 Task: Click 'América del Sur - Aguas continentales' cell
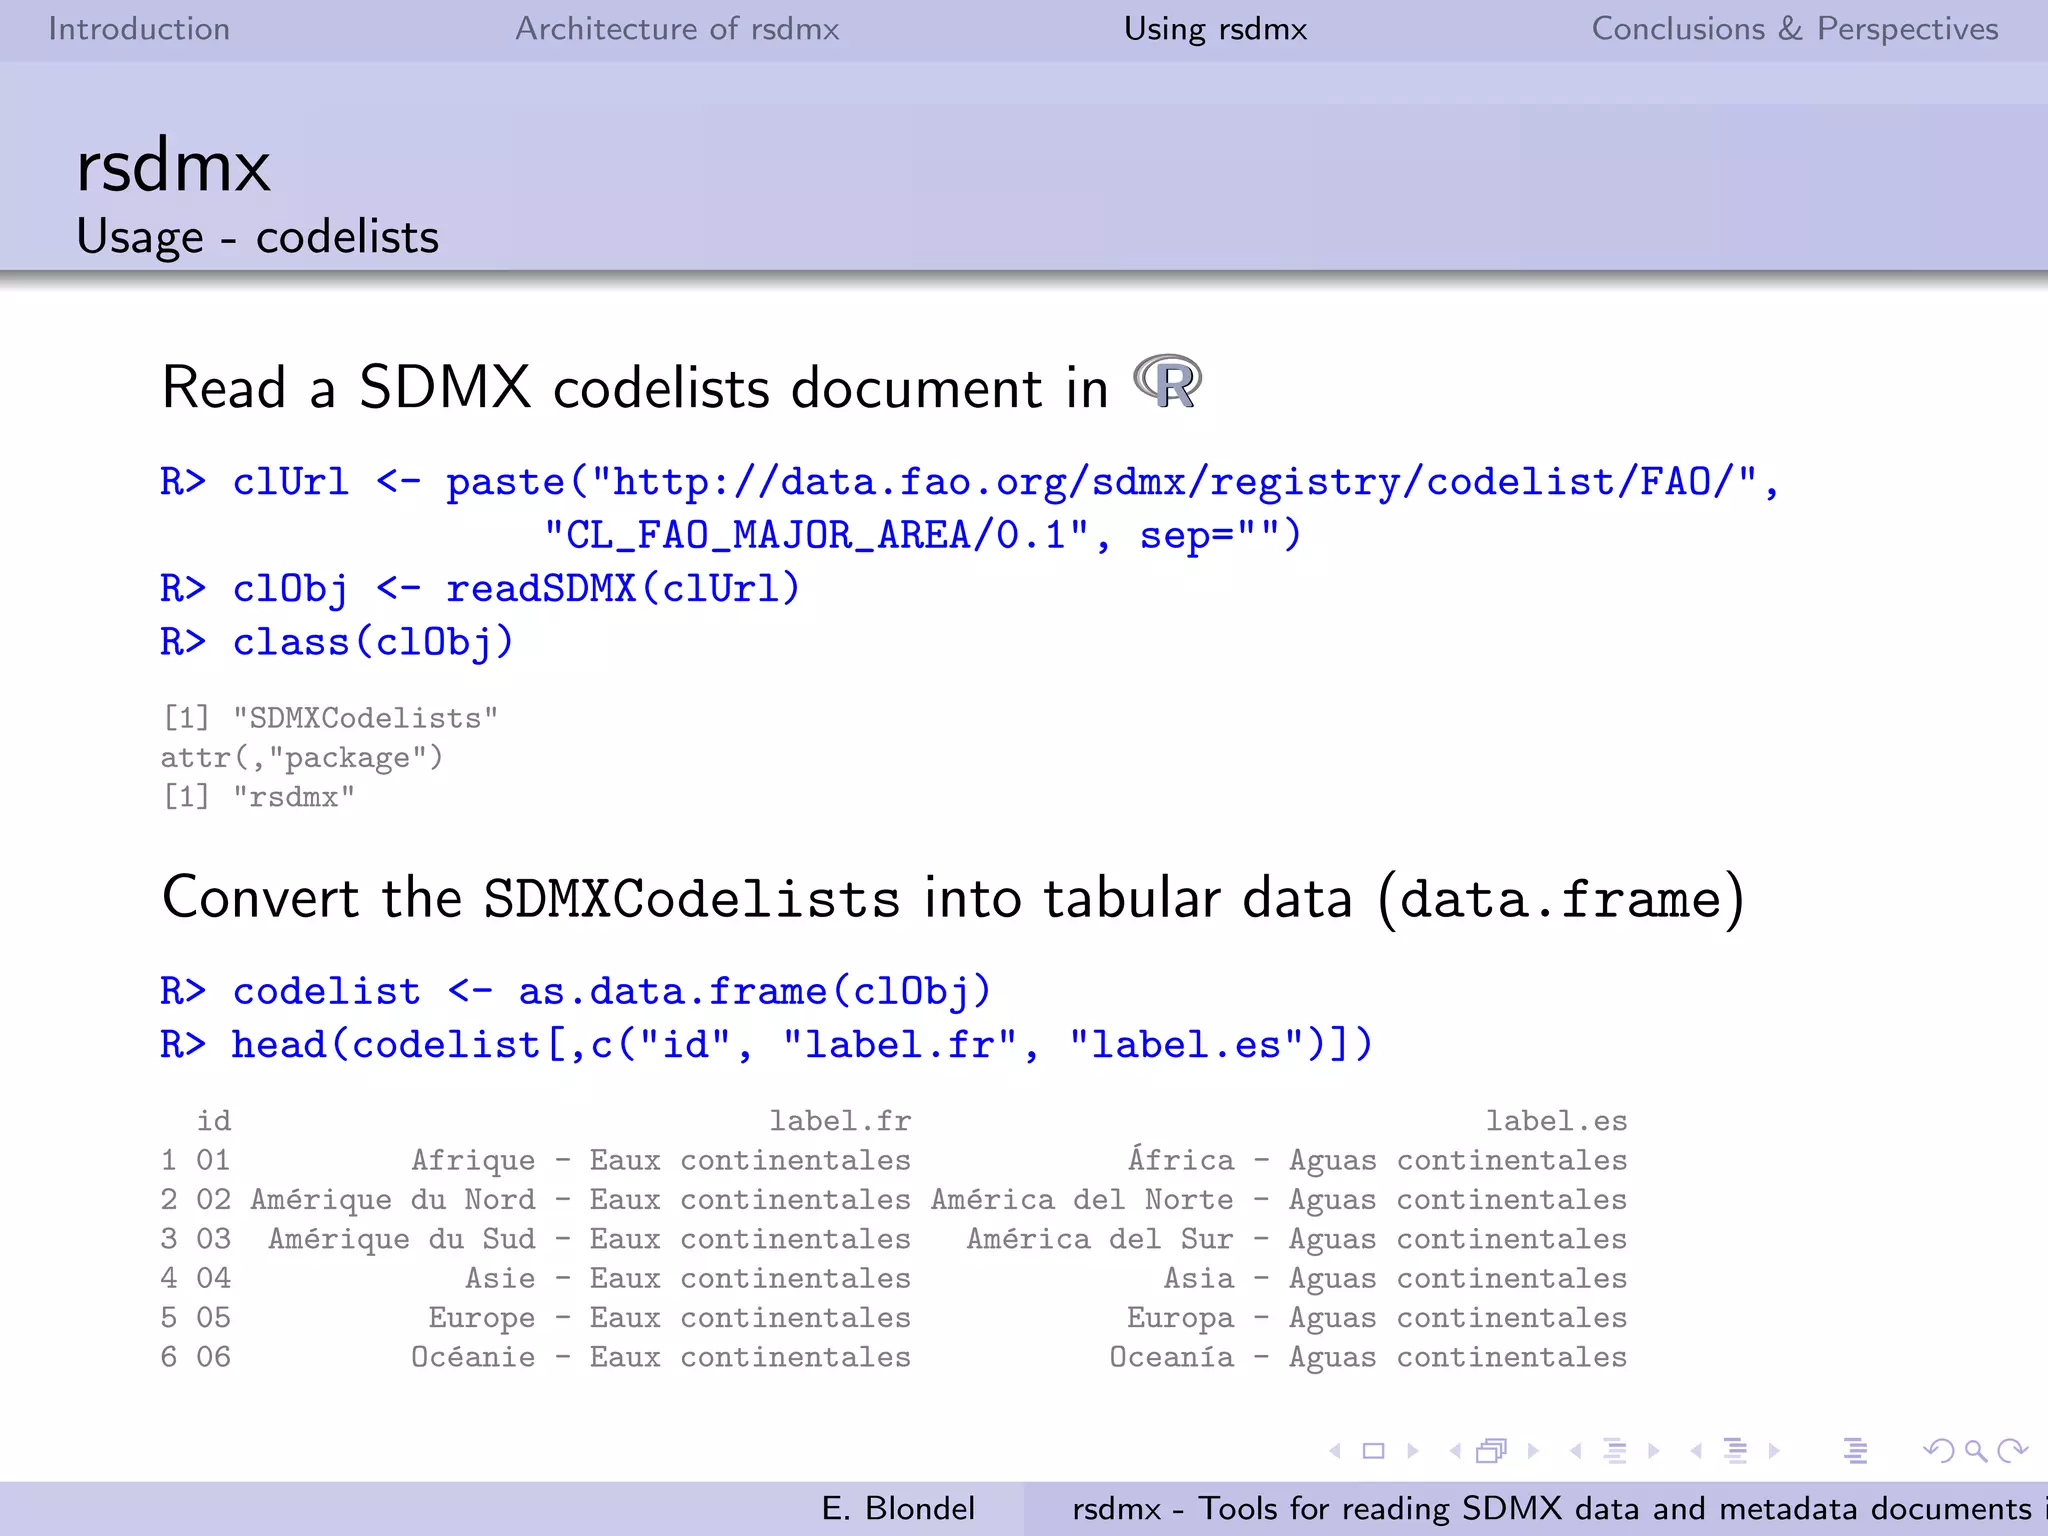click(x=1297, y=1239)
